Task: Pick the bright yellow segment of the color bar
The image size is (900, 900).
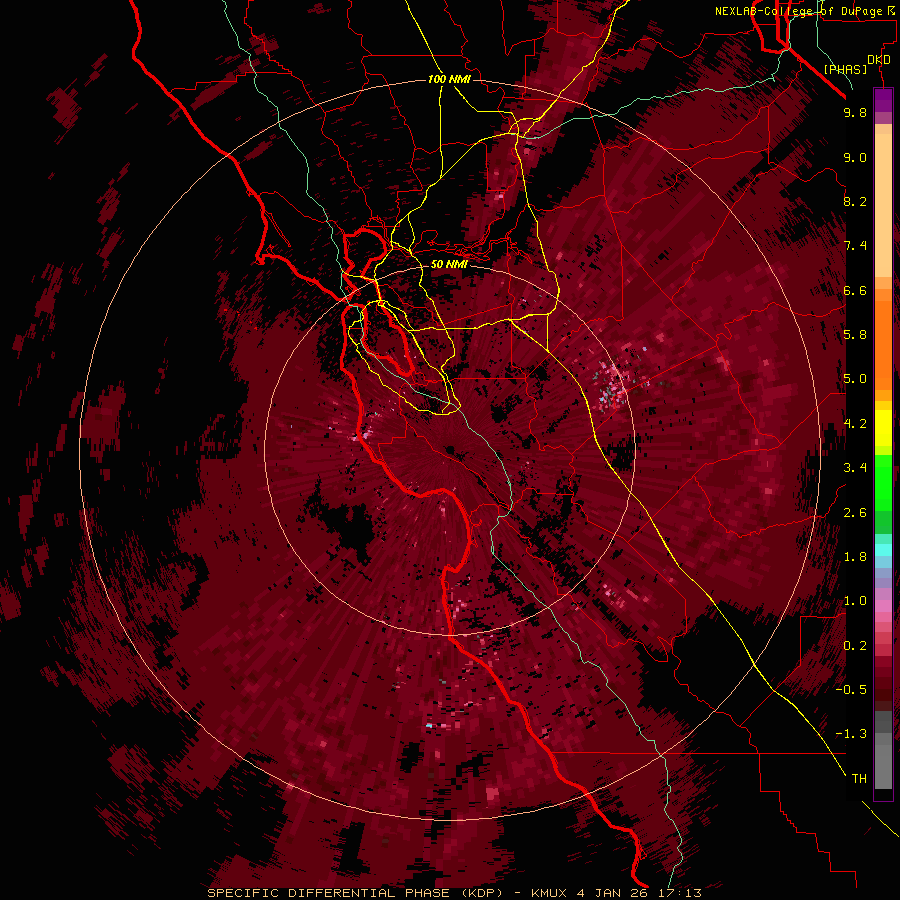Action: coord(883,428)
